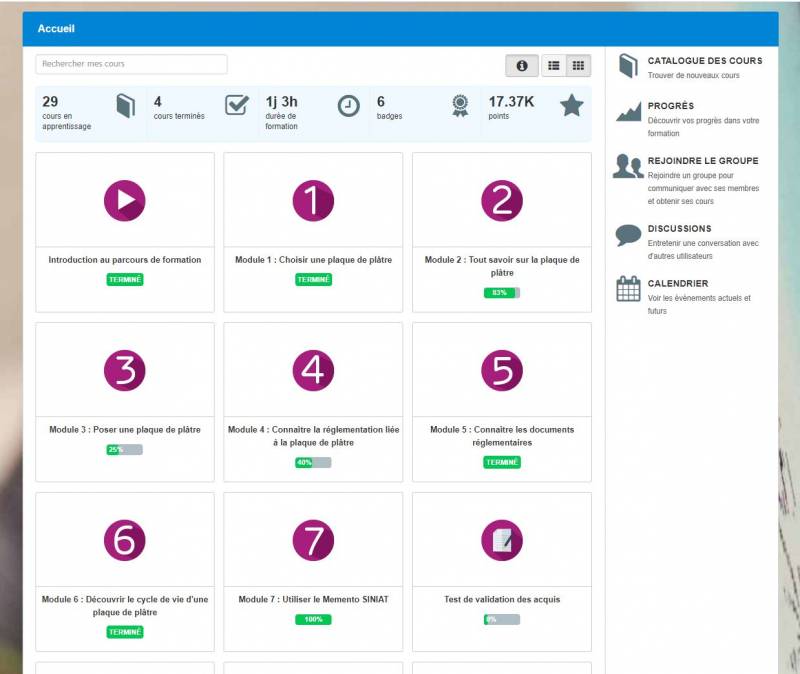
Task: Open the Progrès chart icon
Action: coord(628,111)
